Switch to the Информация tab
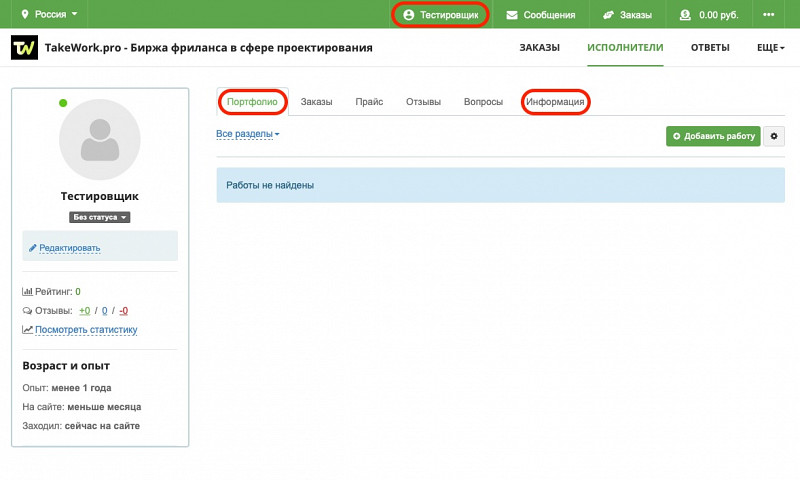 [x=555, y=102]
